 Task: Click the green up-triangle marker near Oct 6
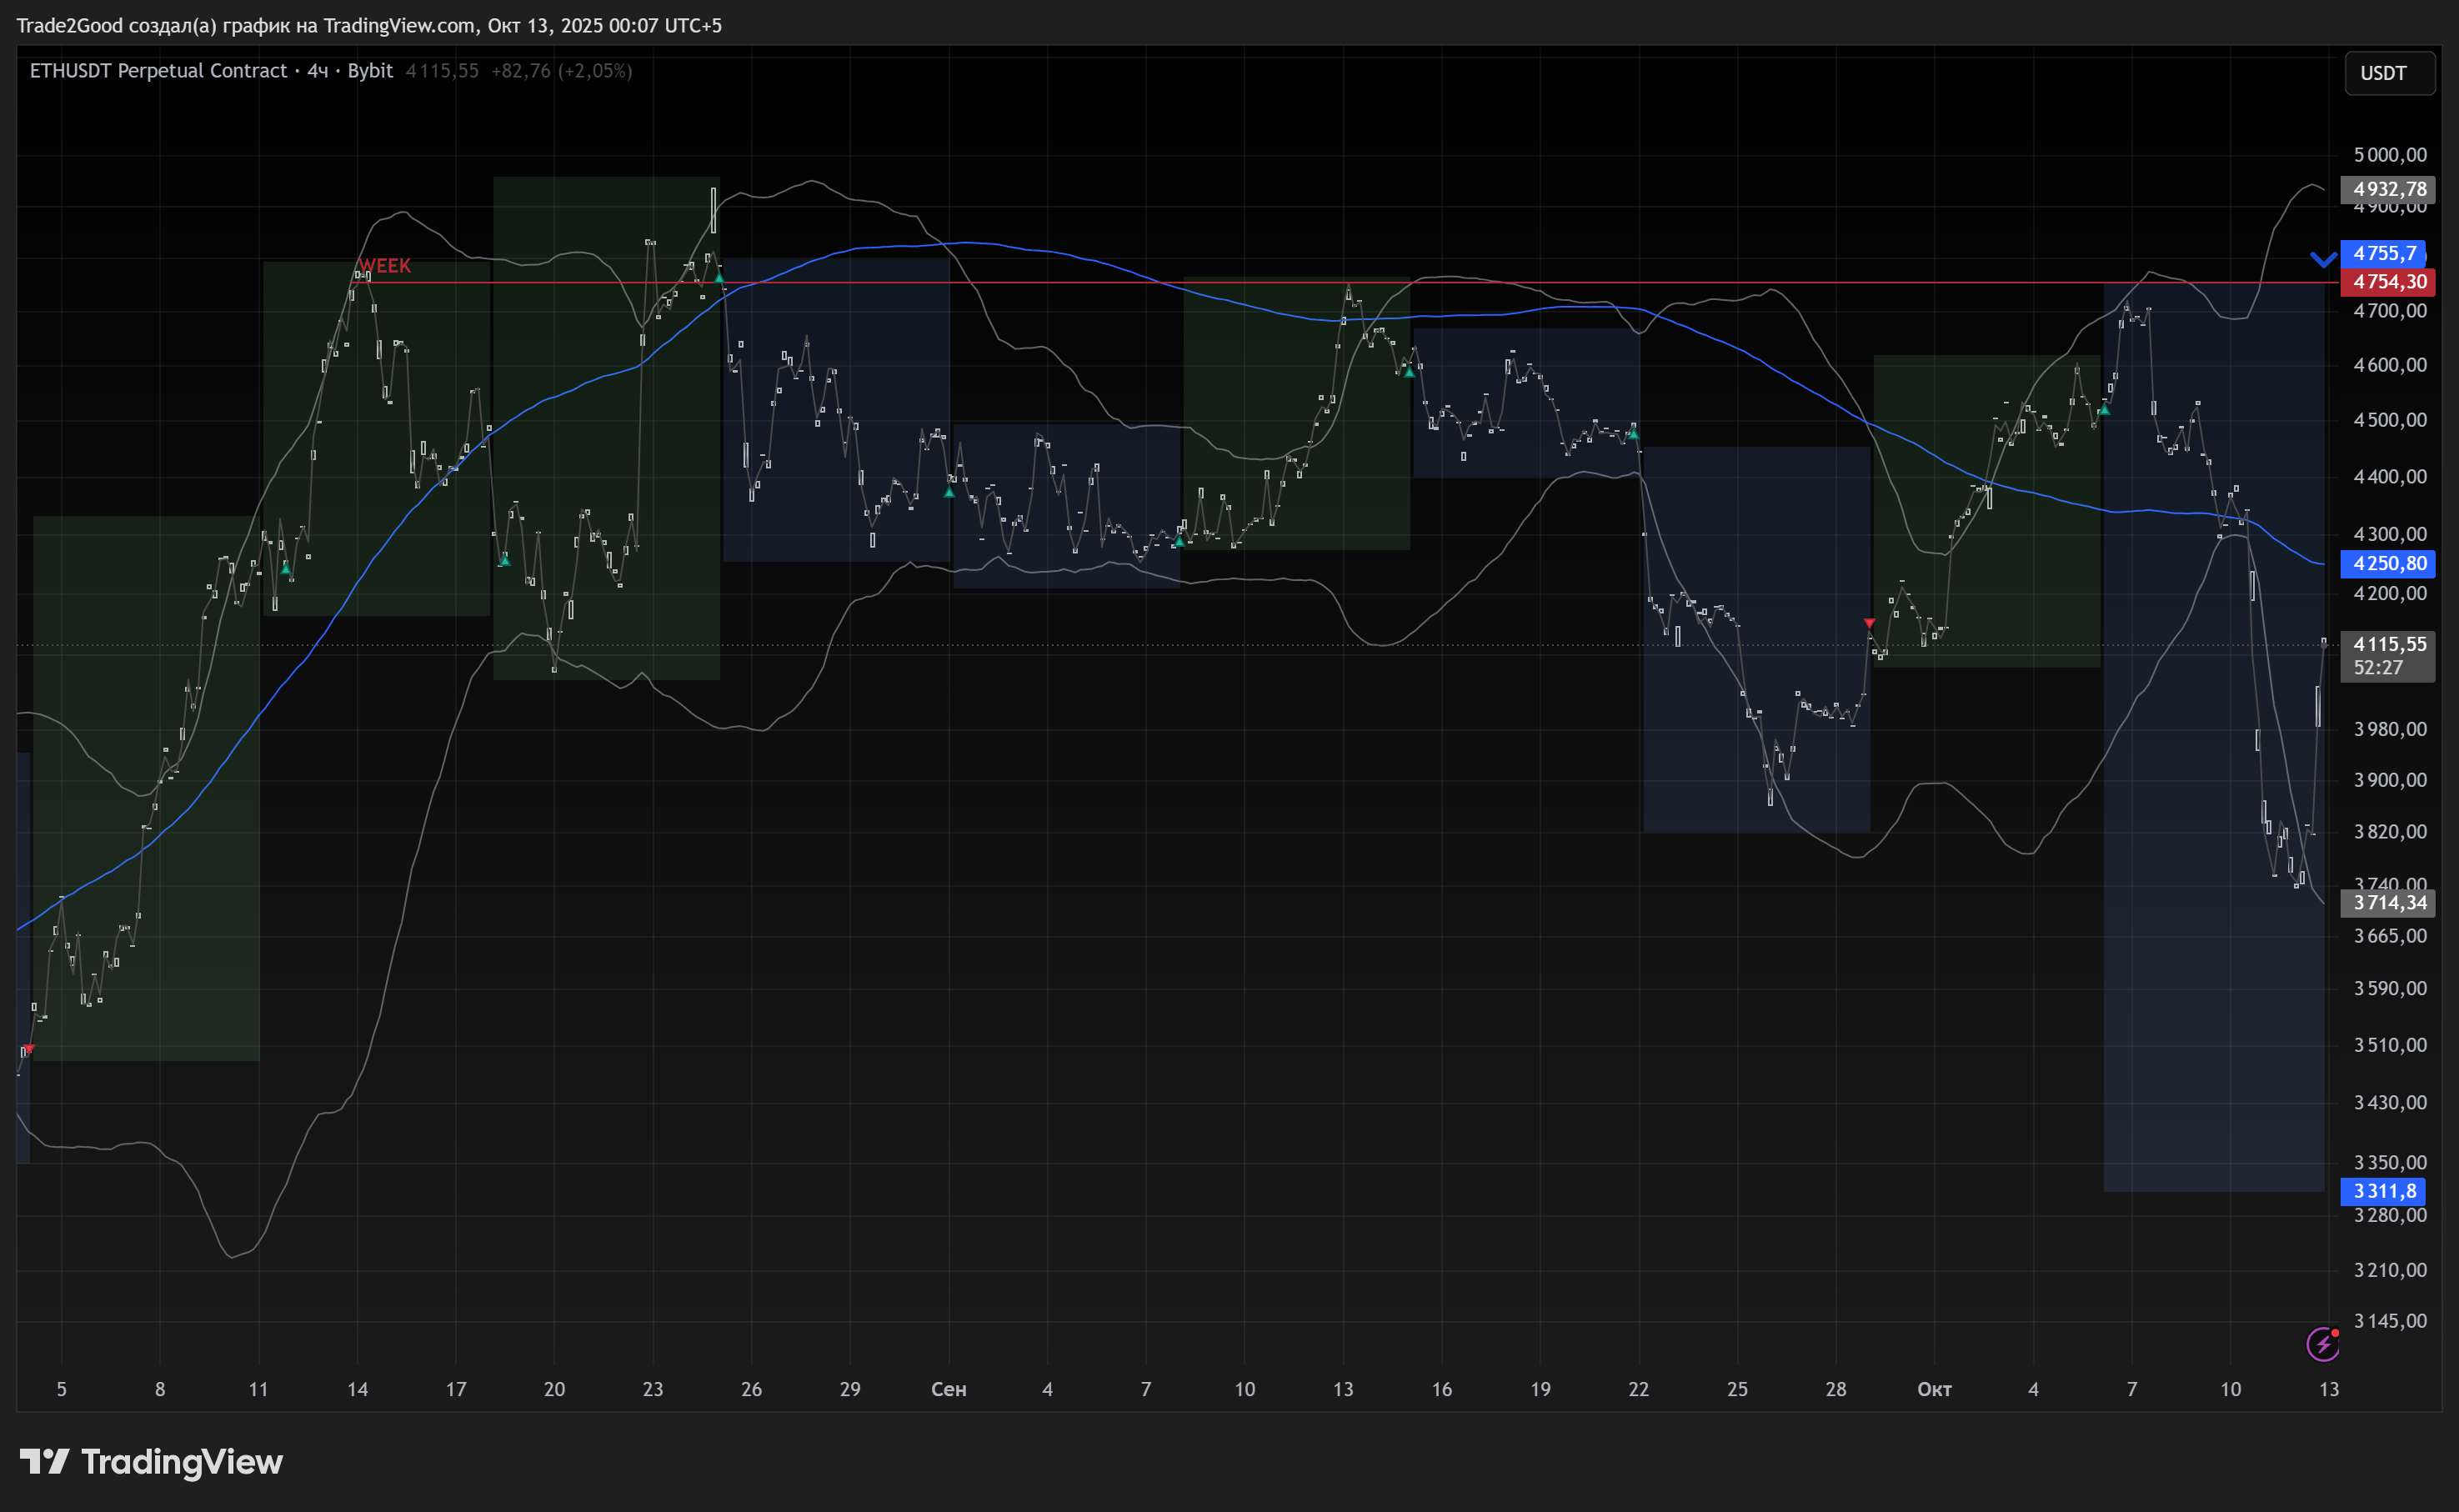click(x=2104, y=409)
